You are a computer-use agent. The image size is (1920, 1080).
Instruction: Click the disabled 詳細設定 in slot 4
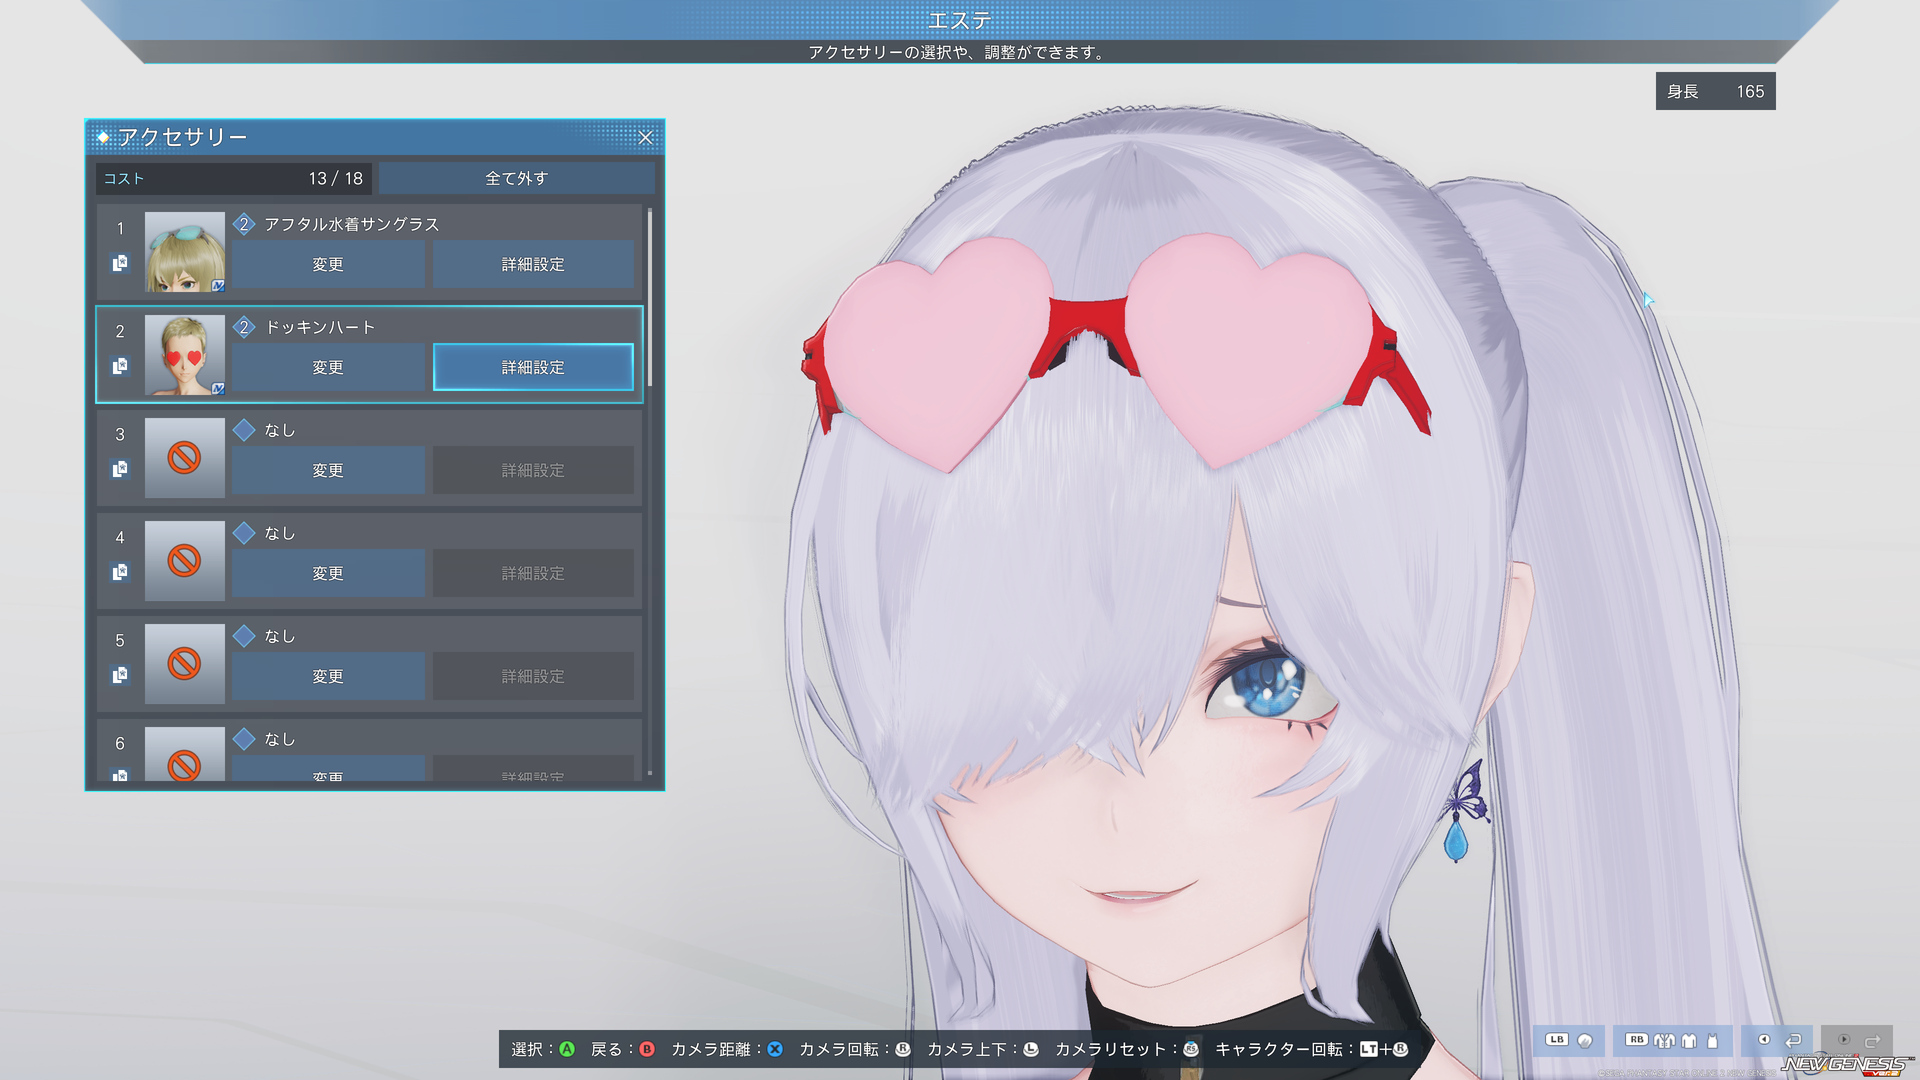click(x=533, y=573)
